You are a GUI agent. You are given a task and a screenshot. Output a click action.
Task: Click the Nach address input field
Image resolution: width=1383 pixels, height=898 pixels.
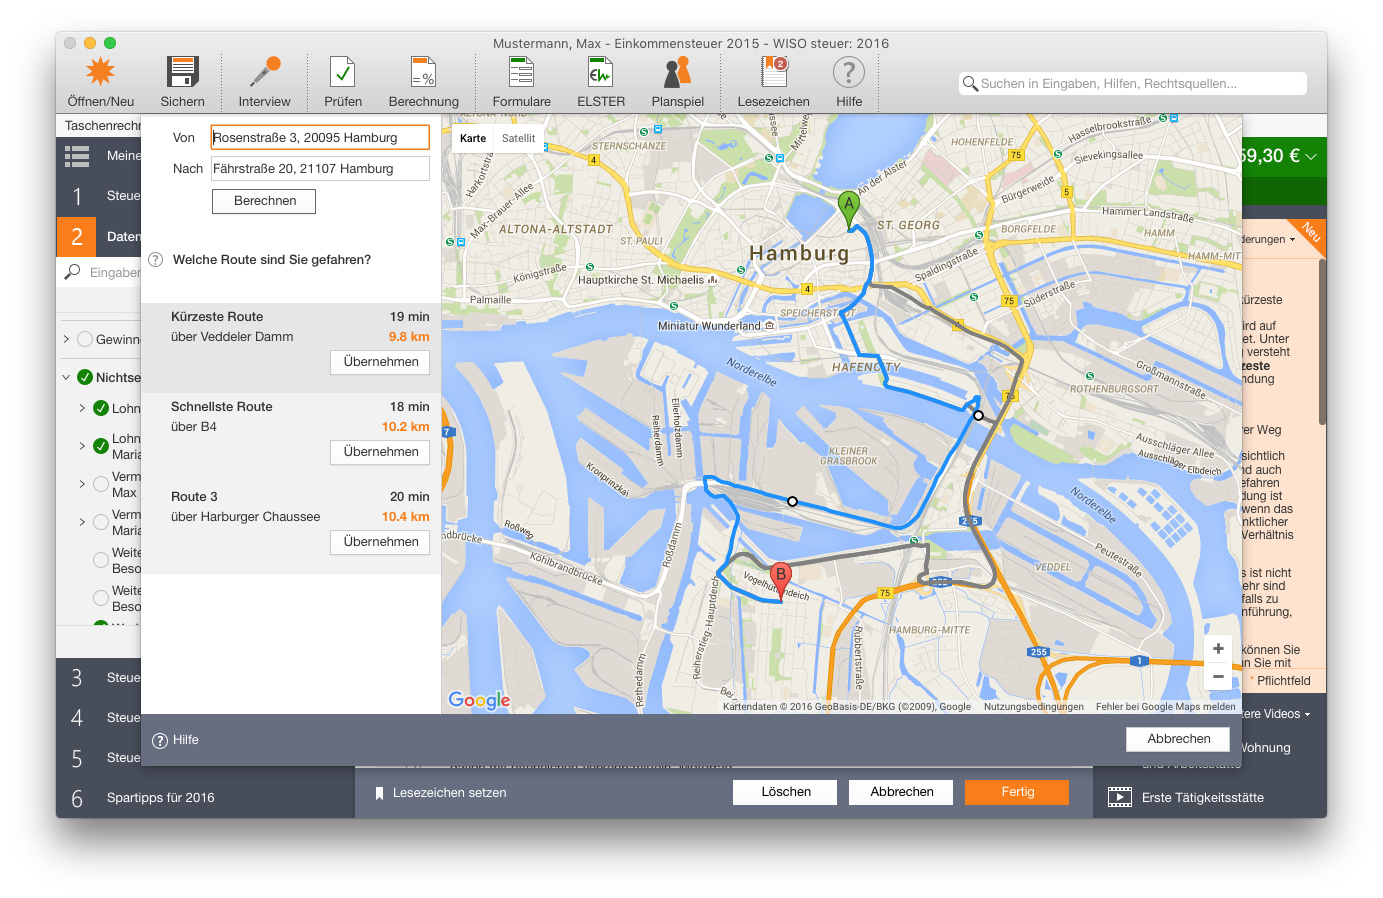(320, 169)
